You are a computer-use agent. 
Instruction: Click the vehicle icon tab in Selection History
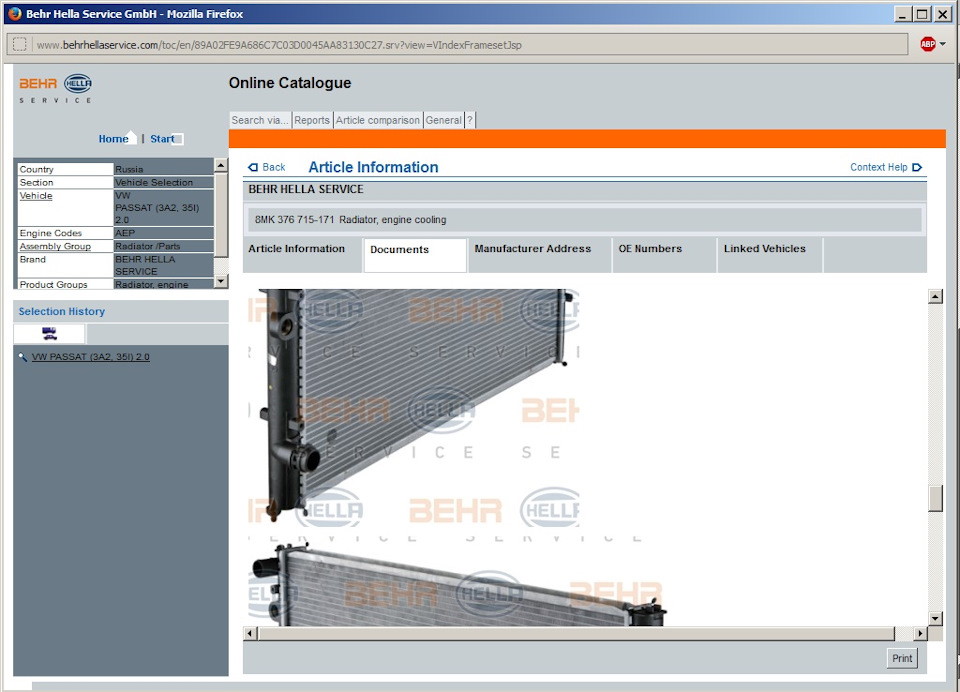[50, 333]
